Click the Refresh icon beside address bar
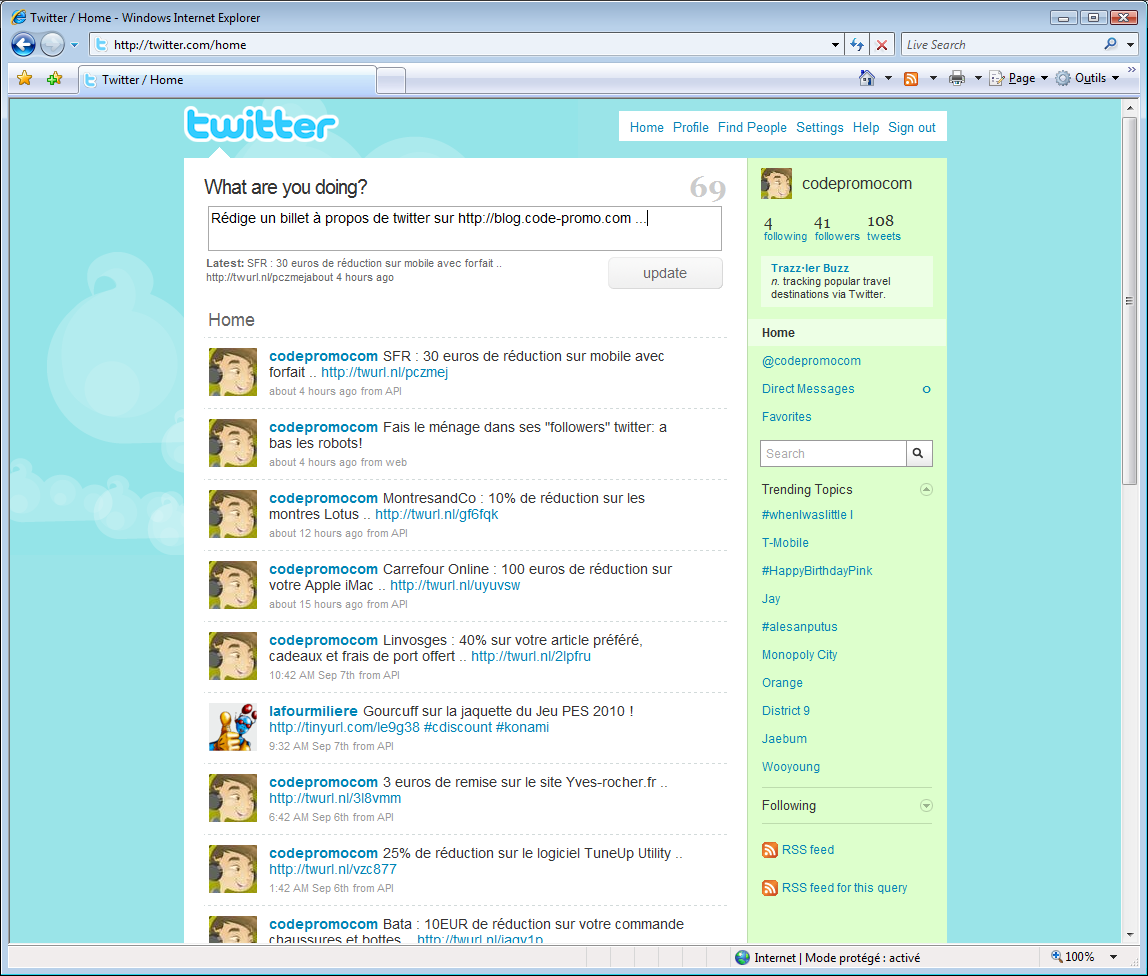 pyautogui.click(x=857, y=45)
